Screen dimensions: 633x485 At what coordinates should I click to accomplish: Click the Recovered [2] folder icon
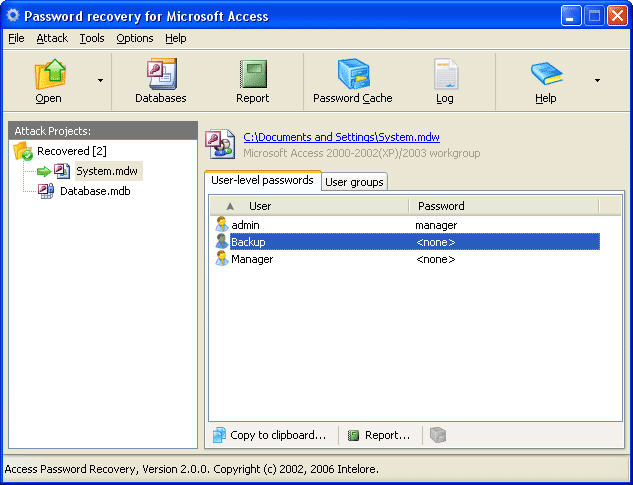[x=23, y=151]
